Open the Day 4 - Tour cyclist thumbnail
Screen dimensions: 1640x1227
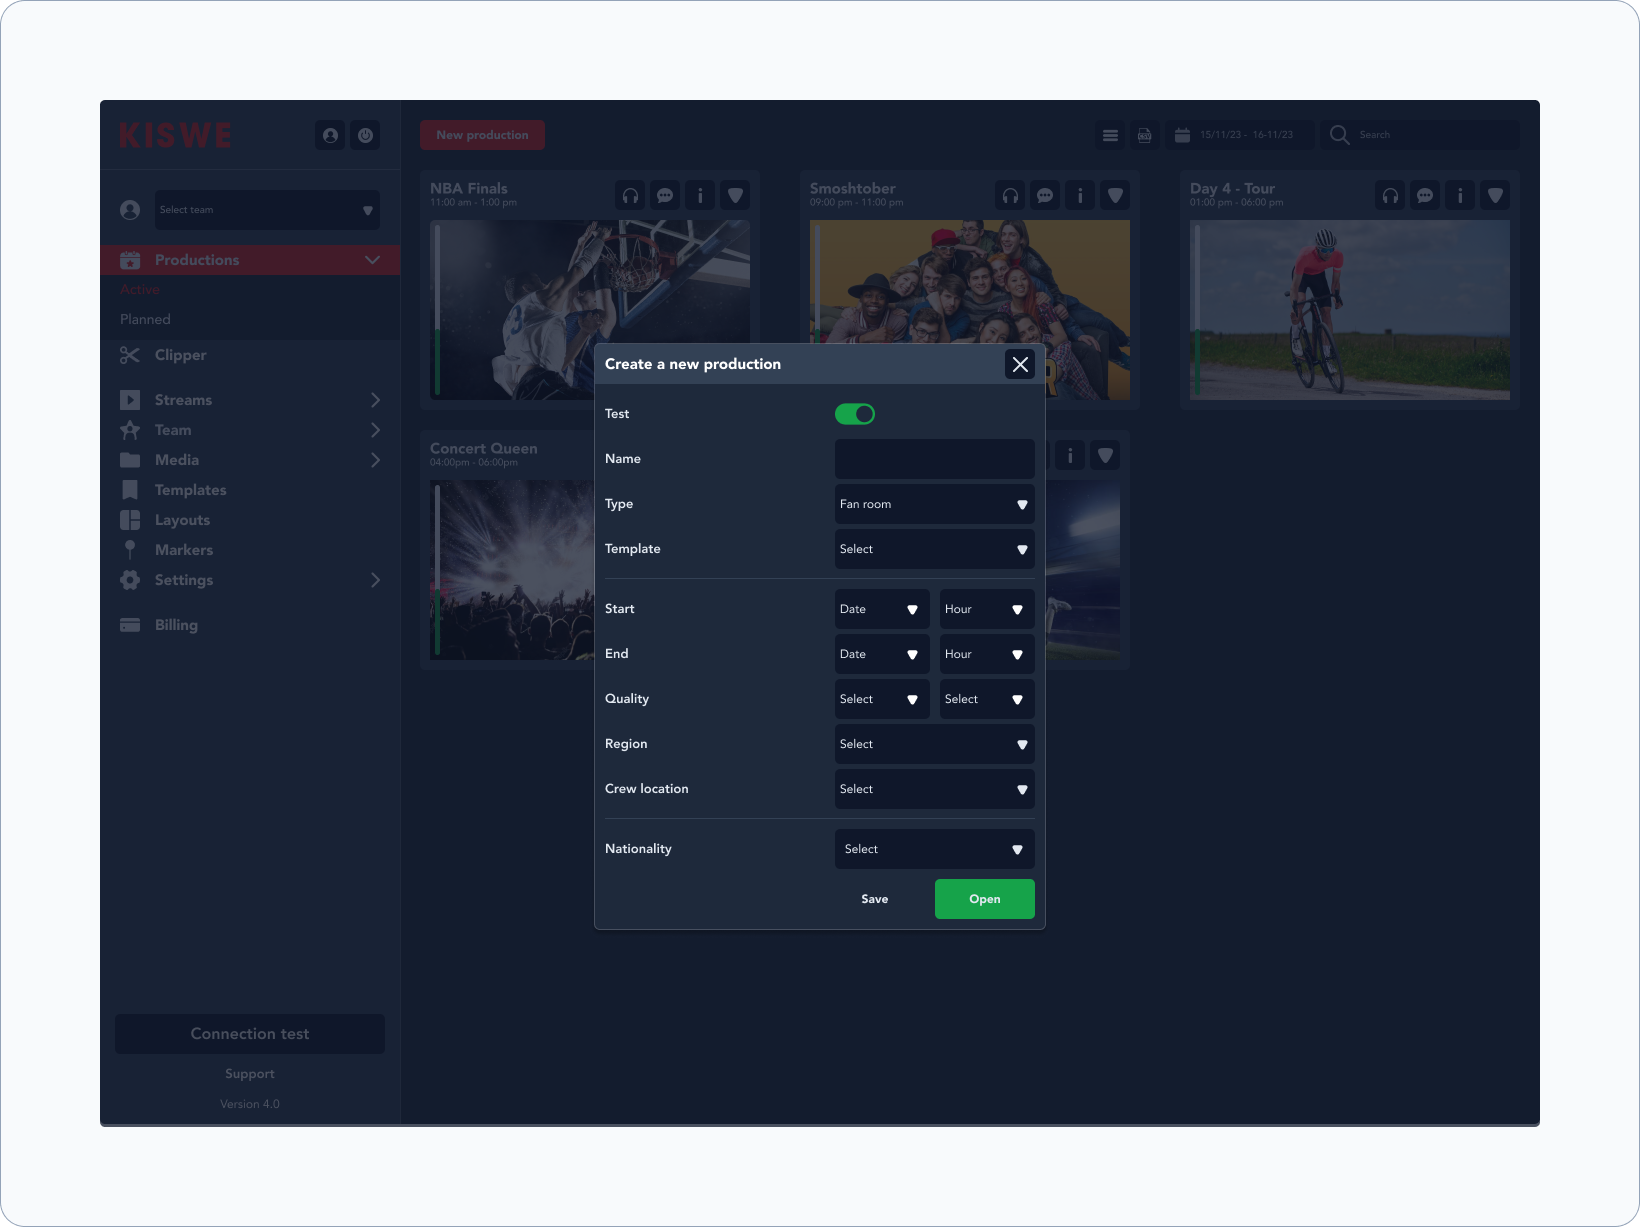click(x=1350, y=310)
